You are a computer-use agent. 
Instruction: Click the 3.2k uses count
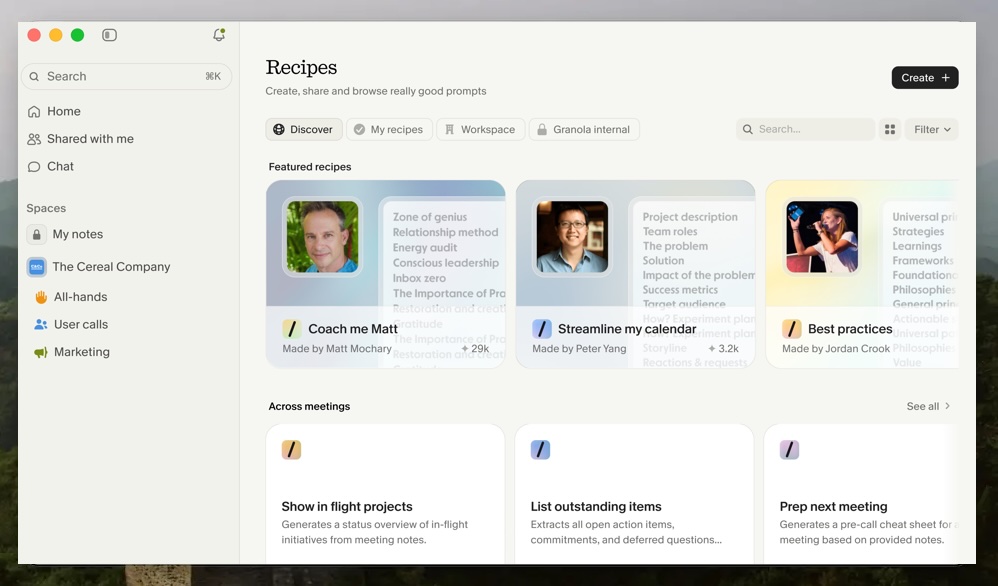point(723,349)
